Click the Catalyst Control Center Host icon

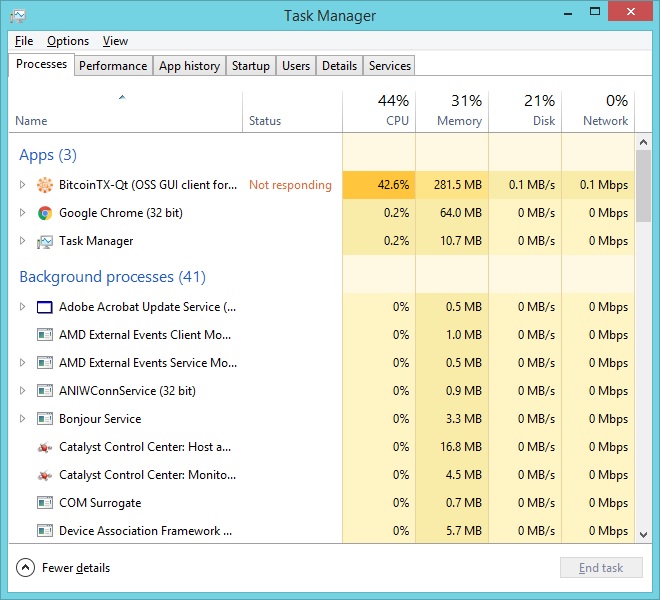pos(45,447)
